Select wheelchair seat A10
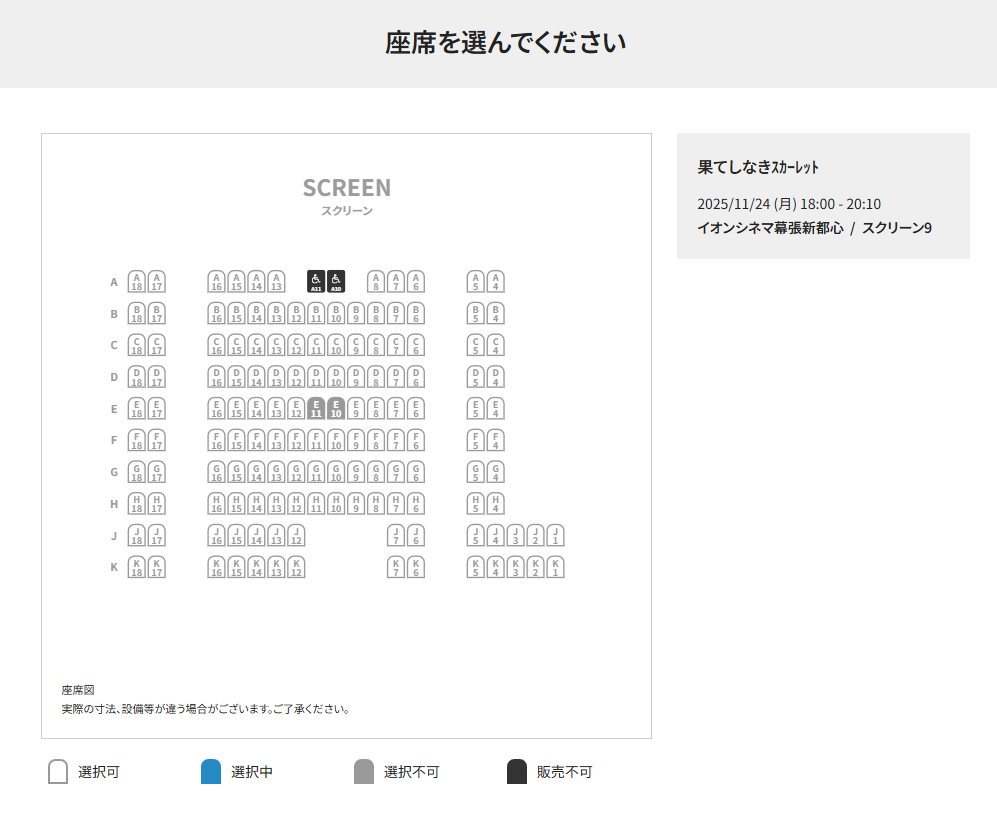This screenshot has width=997, height=816. point(336,282)
